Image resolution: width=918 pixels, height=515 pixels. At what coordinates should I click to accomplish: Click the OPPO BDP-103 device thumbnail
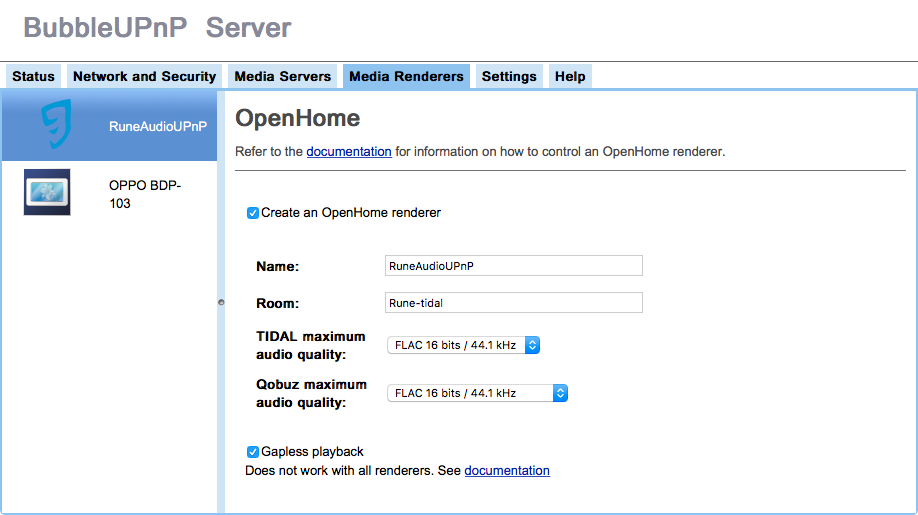click(47, 192)
